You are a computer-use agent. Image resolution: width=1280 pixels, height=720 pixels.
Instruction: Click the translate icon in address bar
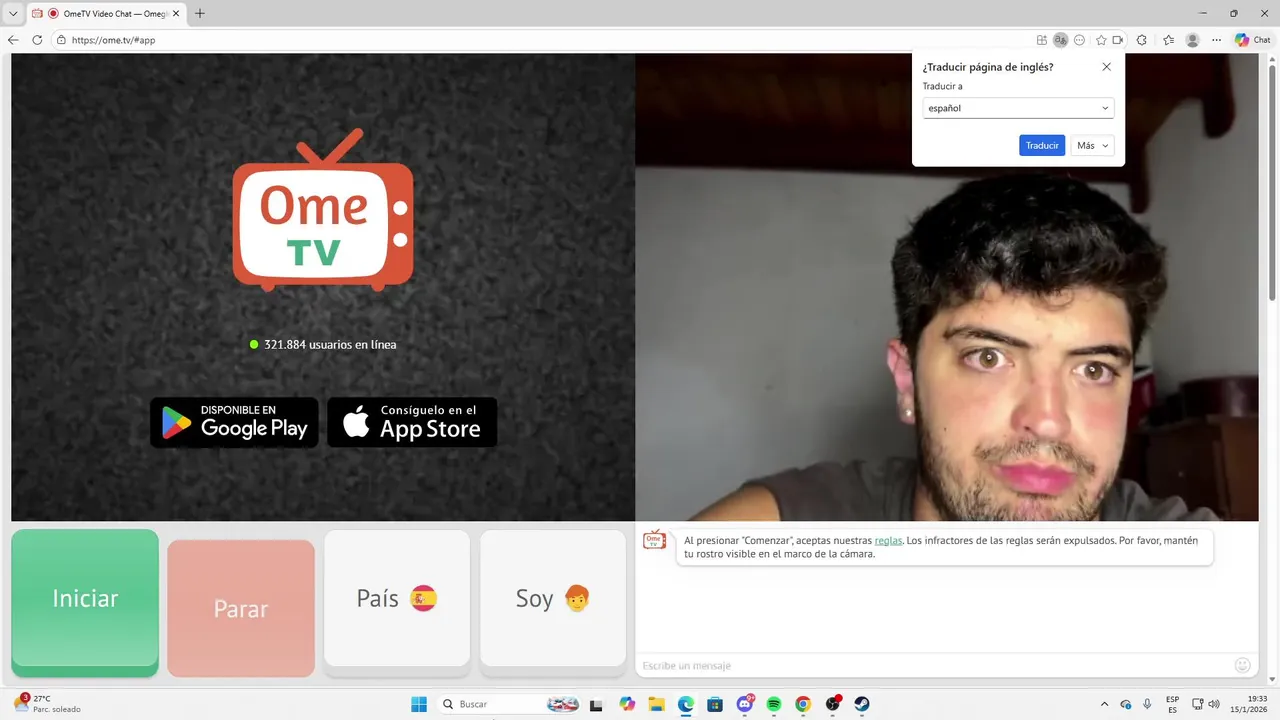point(1060,40)
